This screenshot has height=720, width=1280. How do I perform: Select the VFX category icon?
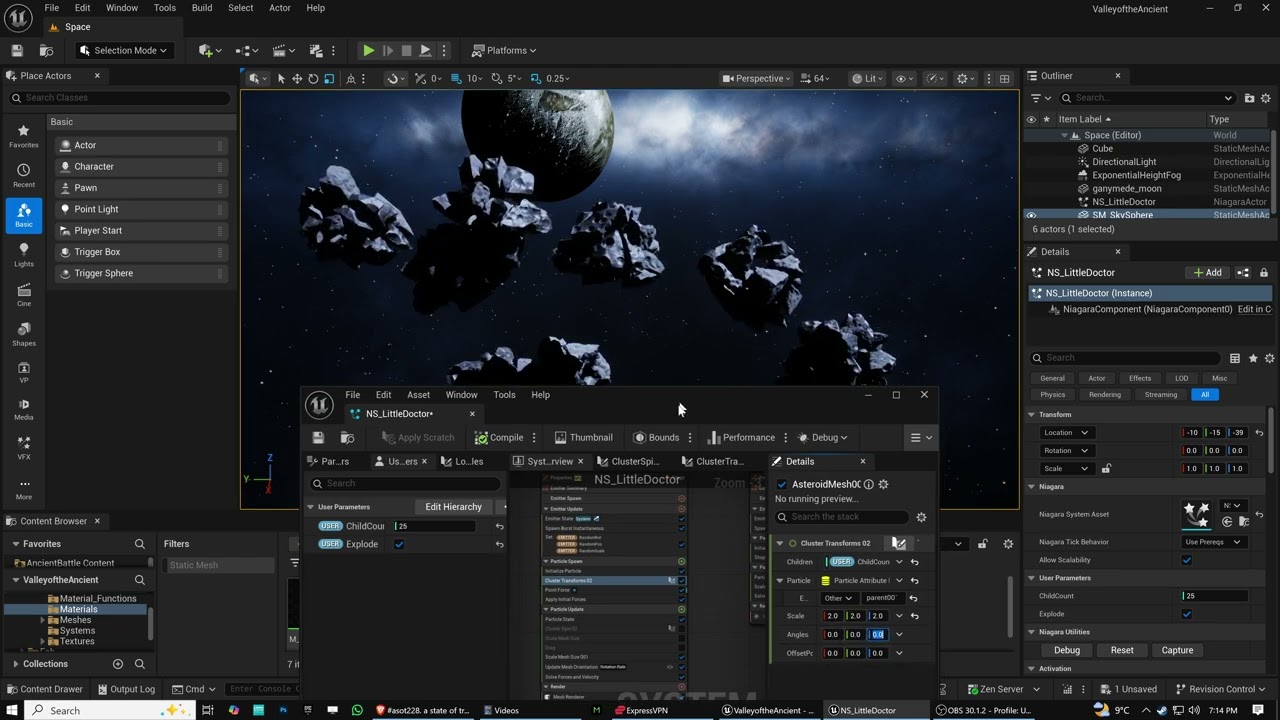pos(23,448)
